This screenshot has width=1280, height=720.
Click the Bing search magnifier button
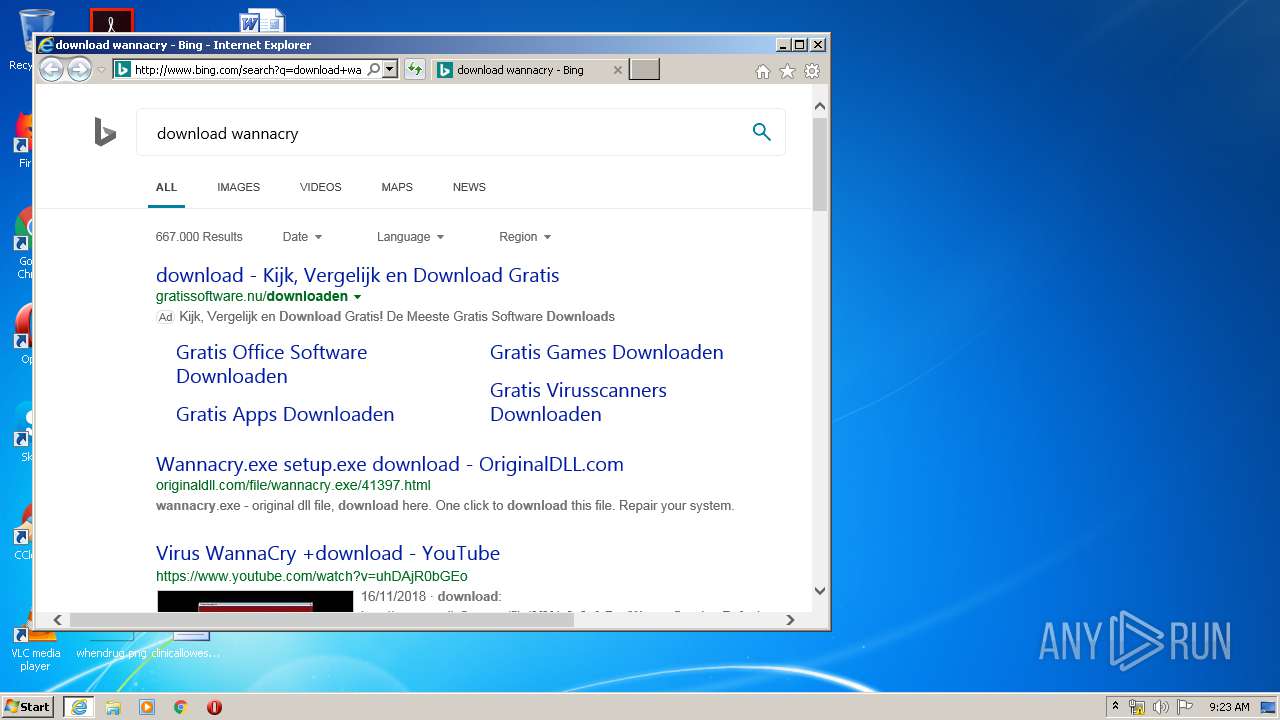tap(762, 132)
